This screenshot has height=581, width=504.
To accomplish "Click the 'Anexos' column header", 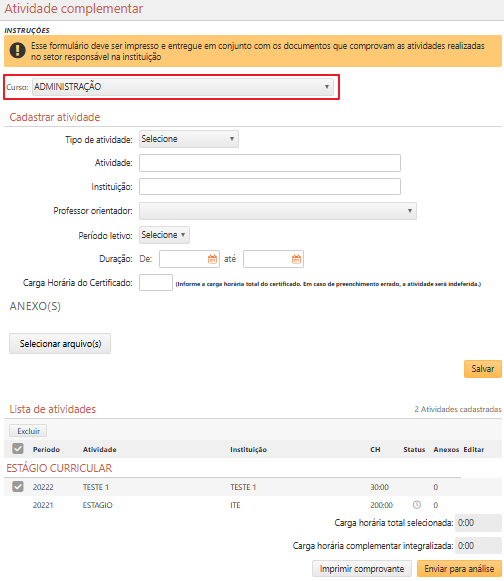I will (x=446, y=449).
